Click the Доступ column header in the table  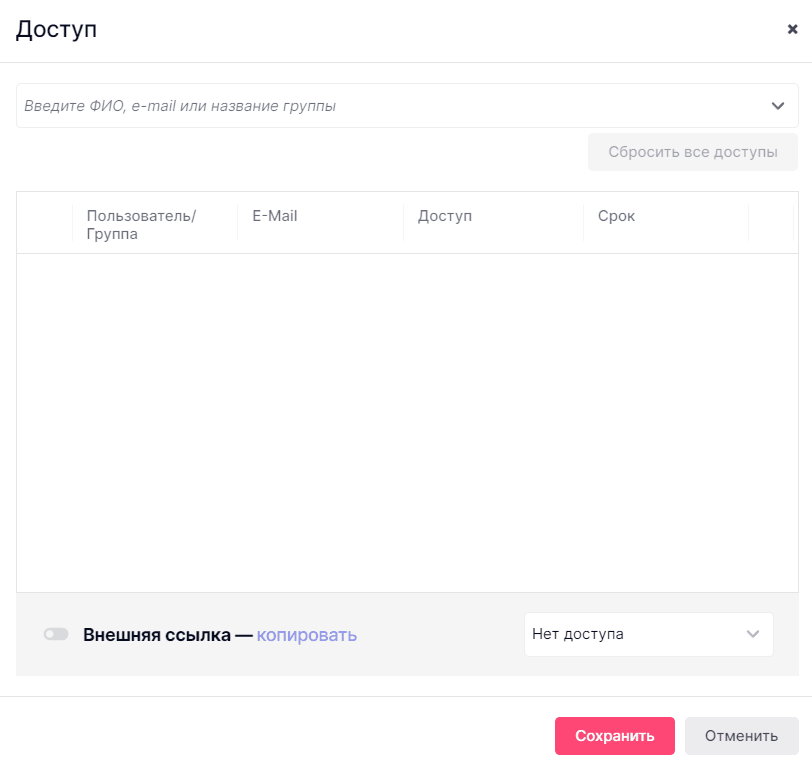445,216
